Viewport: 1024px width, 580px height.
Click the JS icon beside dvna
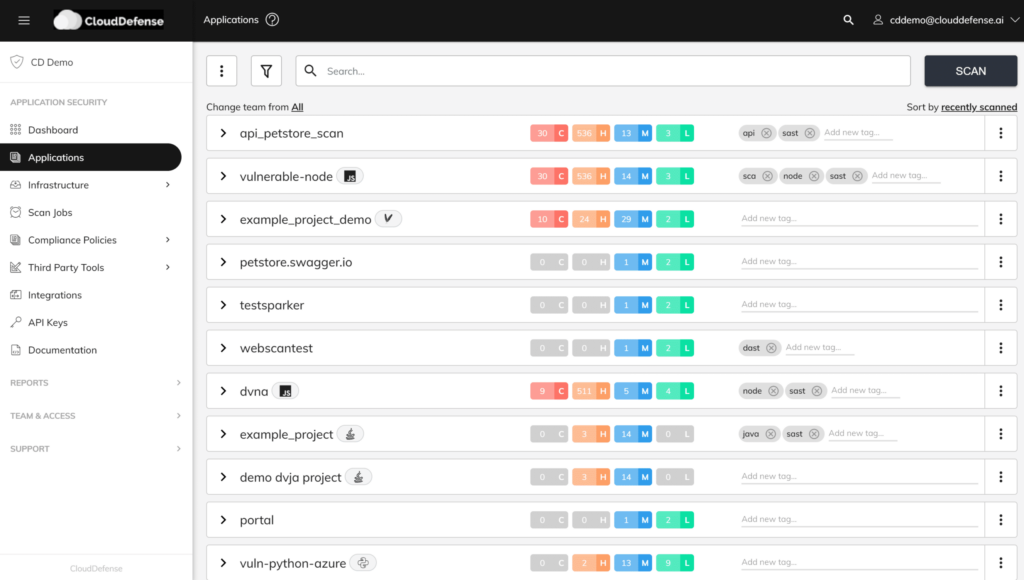tap(285, 391)
